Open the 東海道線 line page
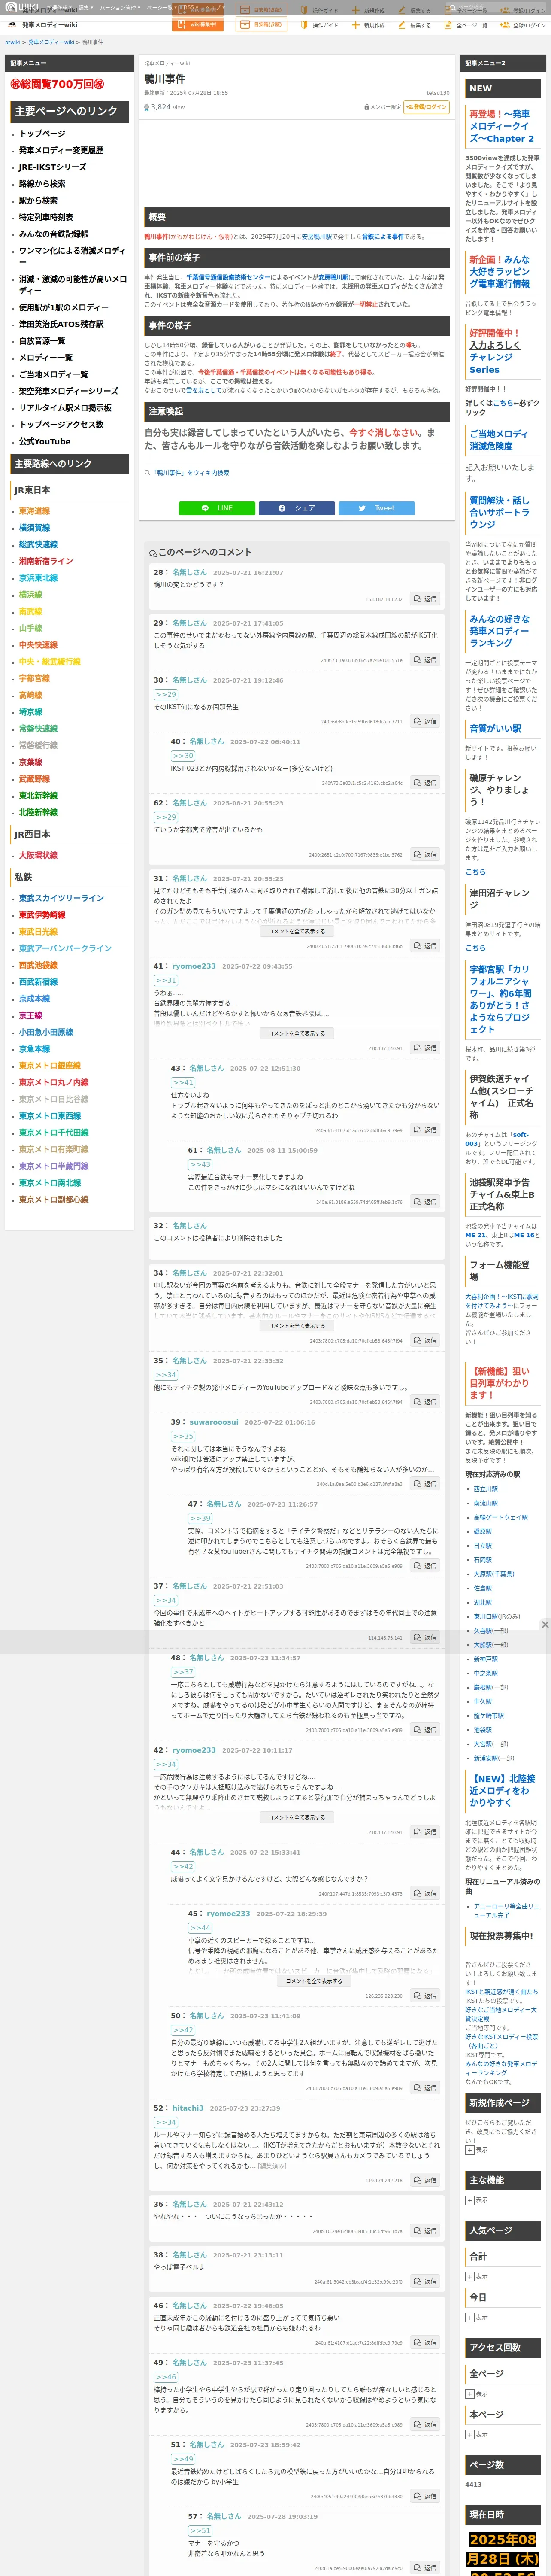 pos(34,511)
